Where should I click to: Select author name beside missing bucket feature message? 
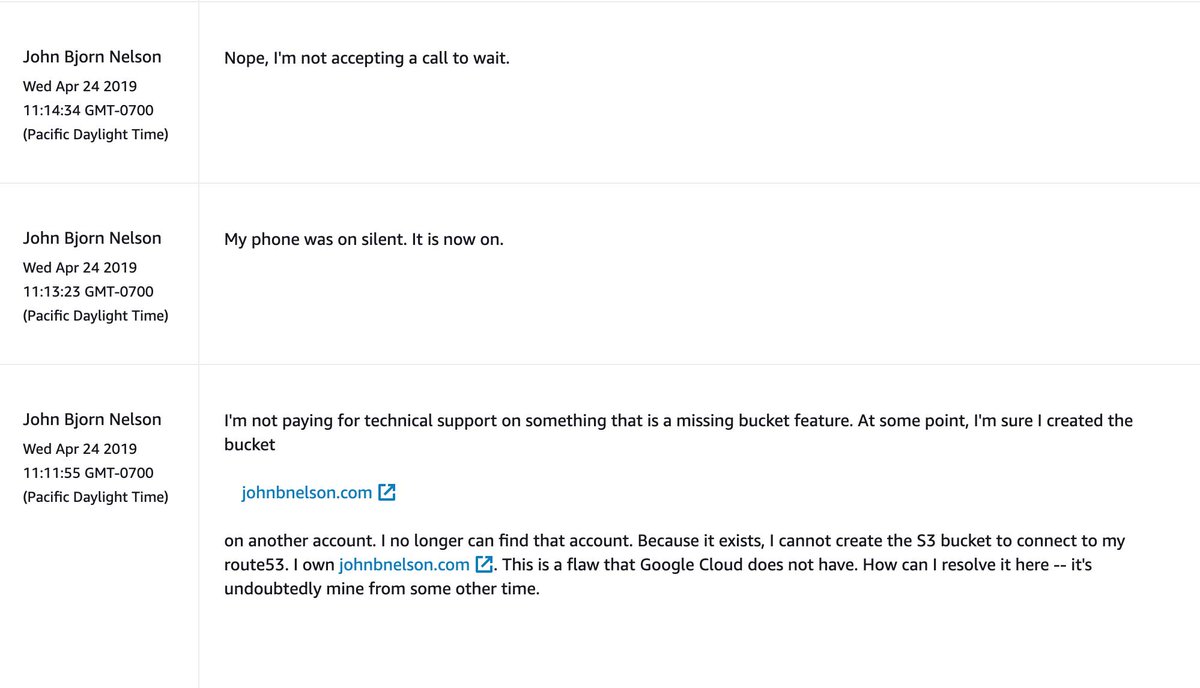point(92,419)
